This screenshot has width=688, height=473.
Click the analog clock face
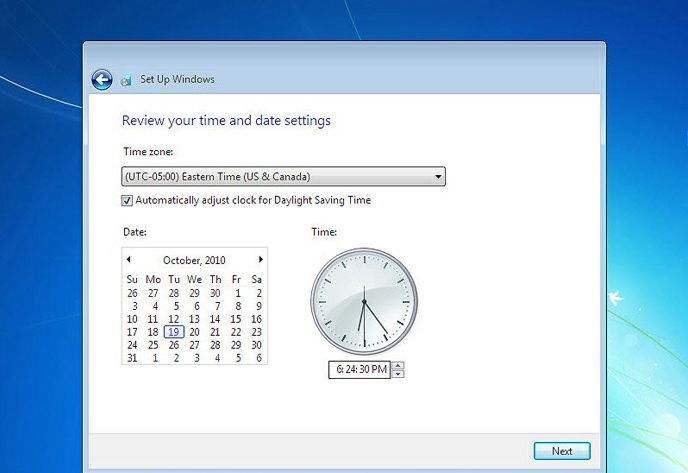364,301
